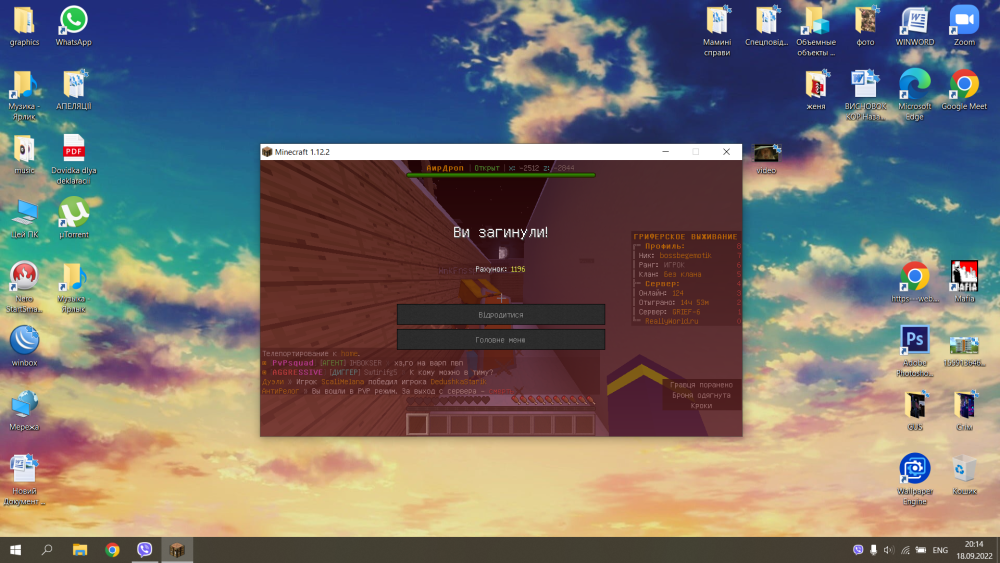Open Спецповід folder shortcut

(766, 26)
